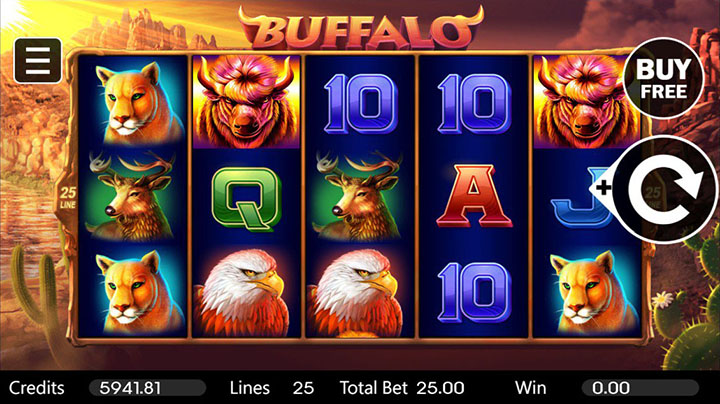720x404 pixels.
Task: Click the Win amount field
Action: [x=640, y=388]
